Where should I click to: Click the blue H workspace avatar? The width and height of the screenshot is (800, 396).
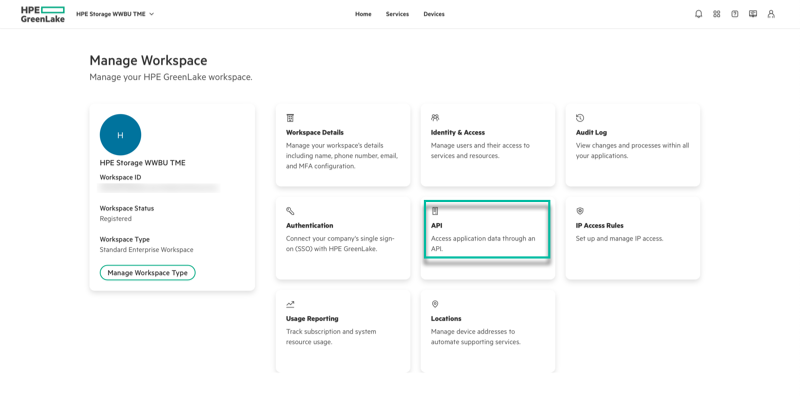coord(120,135)
